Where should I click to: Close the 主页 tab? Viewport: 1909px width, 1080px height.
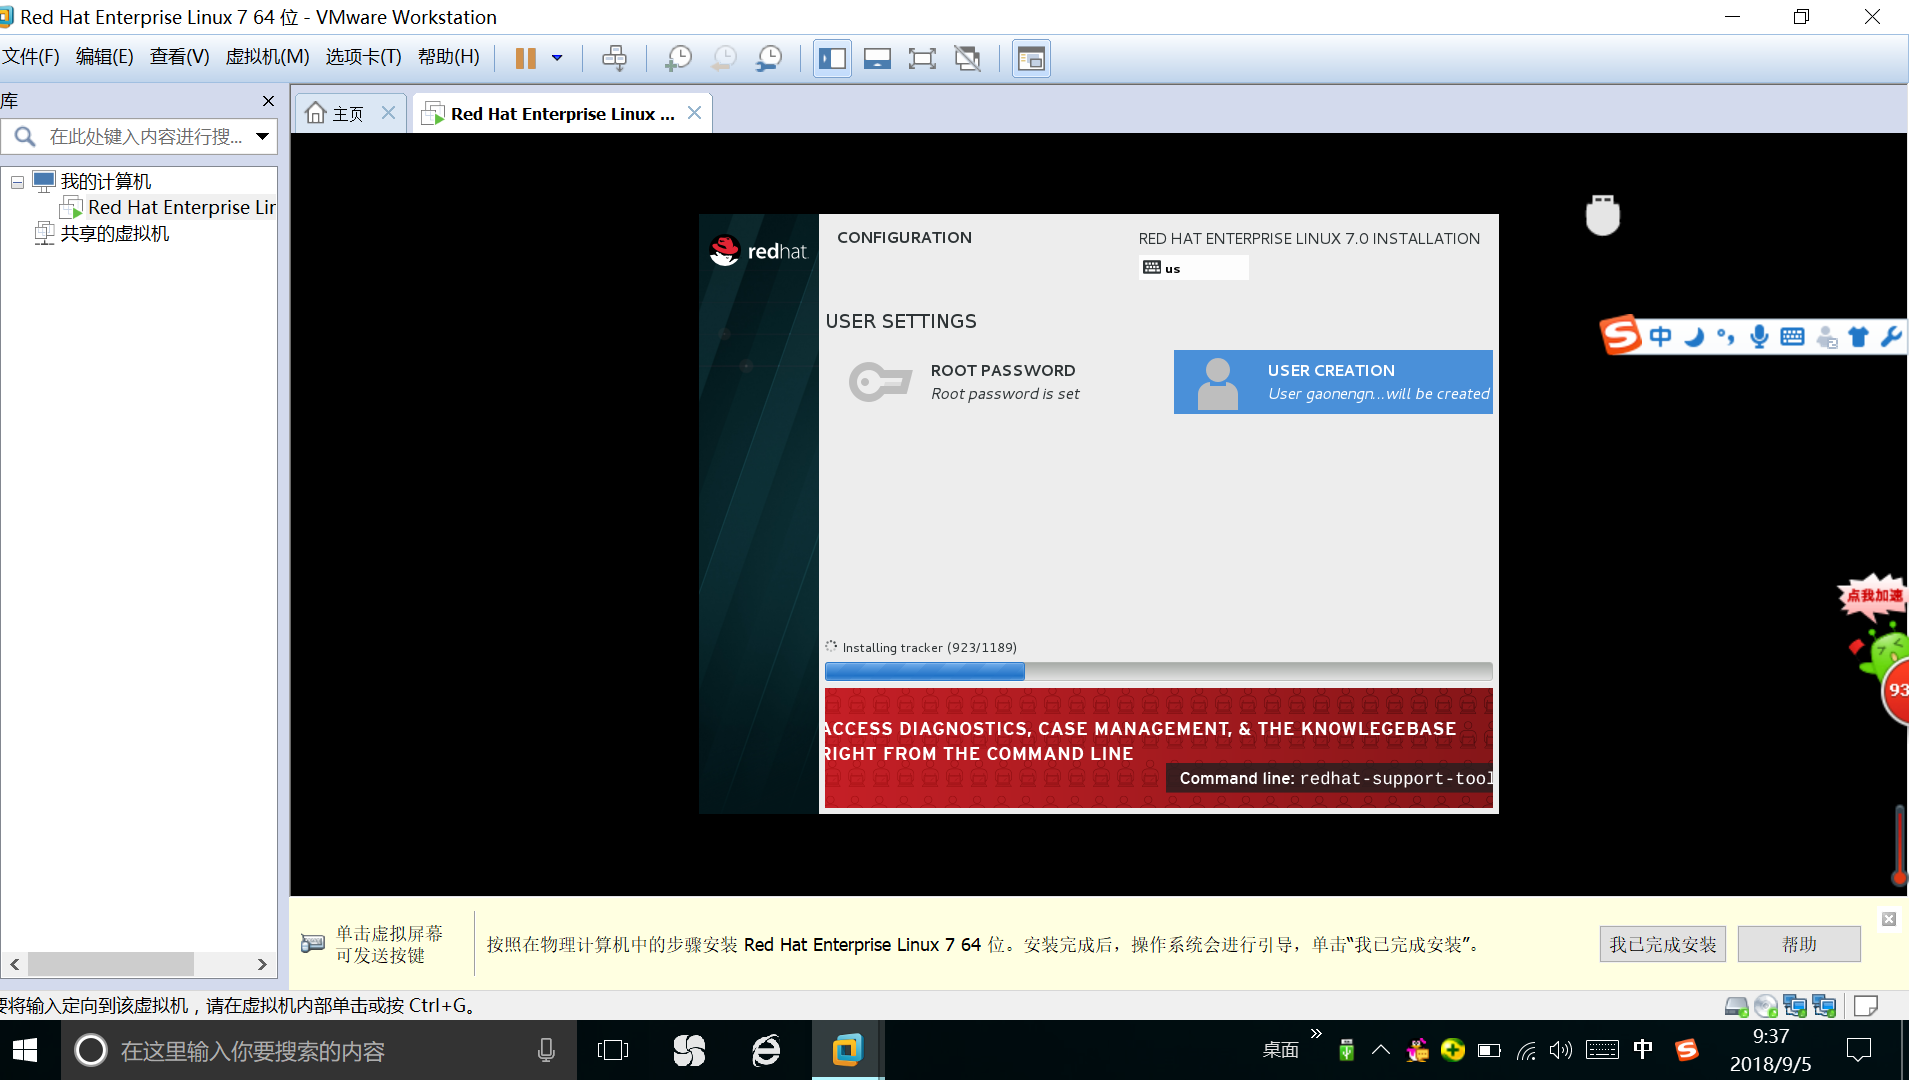[x=389, y=113]
